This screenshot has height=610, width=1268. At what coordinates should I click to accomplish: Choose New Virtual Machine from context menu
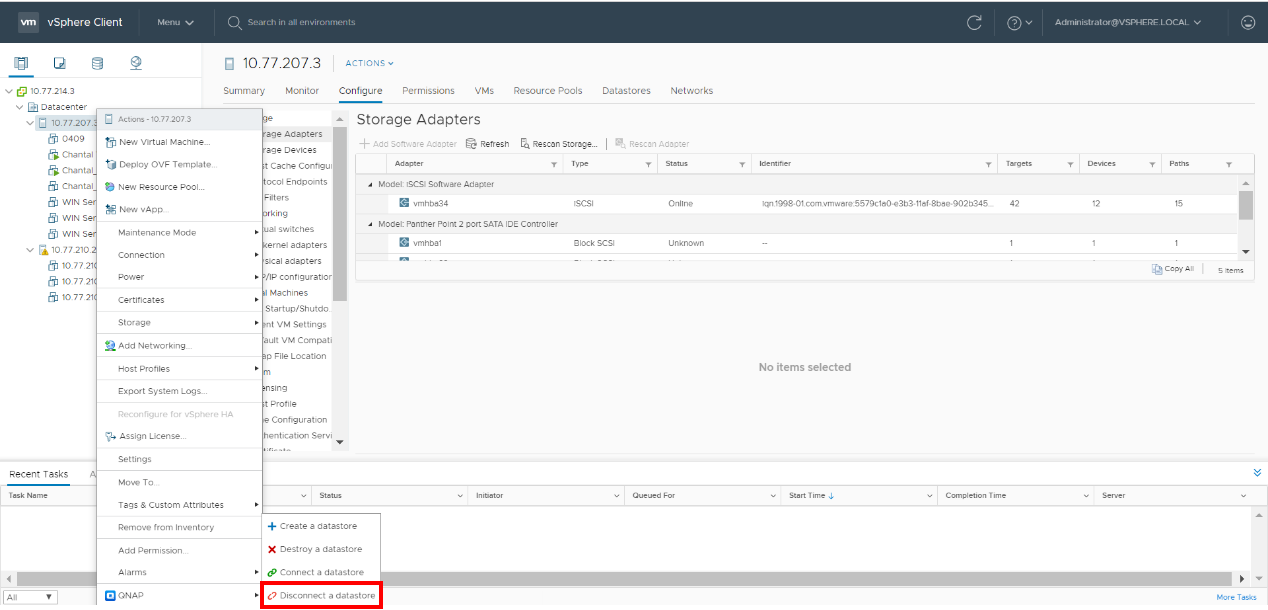coord(164,142)
